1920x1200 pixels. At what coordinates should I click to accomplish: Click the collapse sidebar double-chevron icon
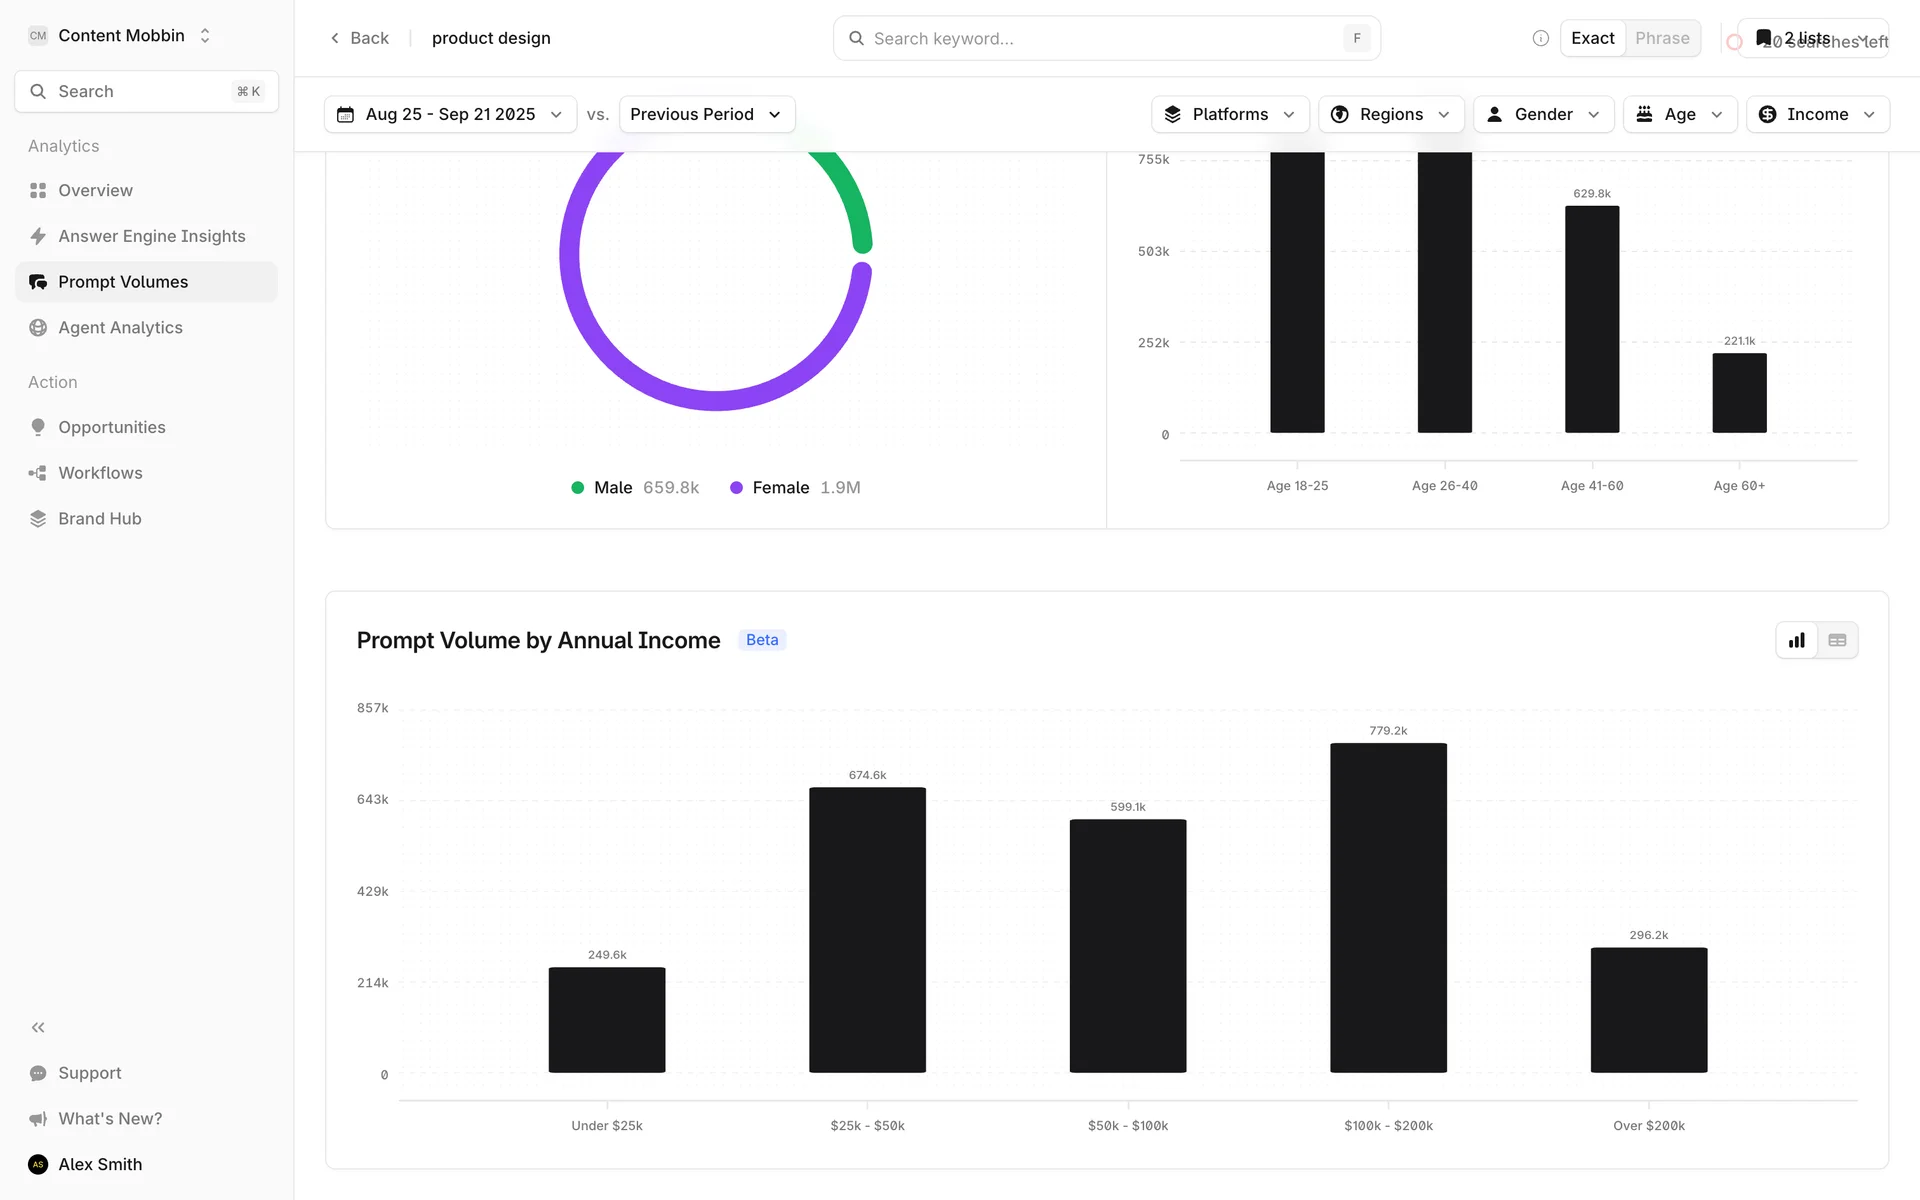(x=38, y=1027)
